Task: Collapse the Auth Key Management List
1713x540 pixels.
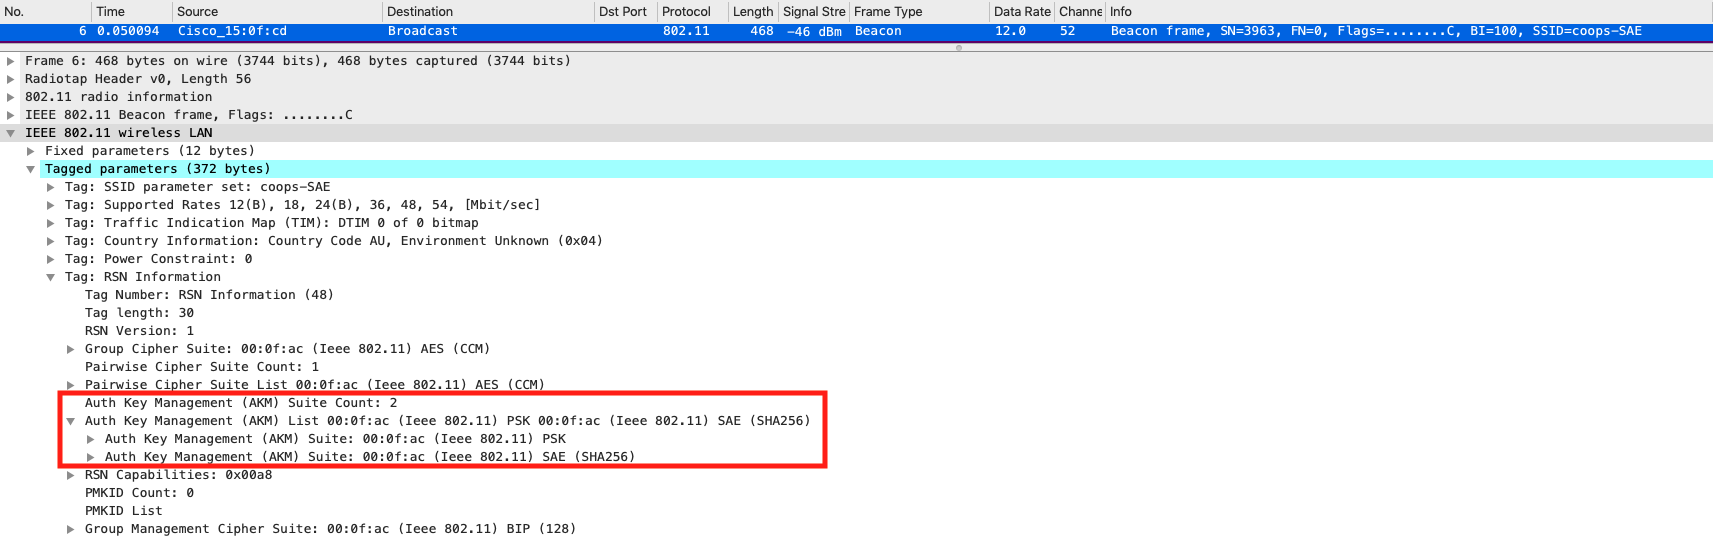Action: click(x=71, y=421)
